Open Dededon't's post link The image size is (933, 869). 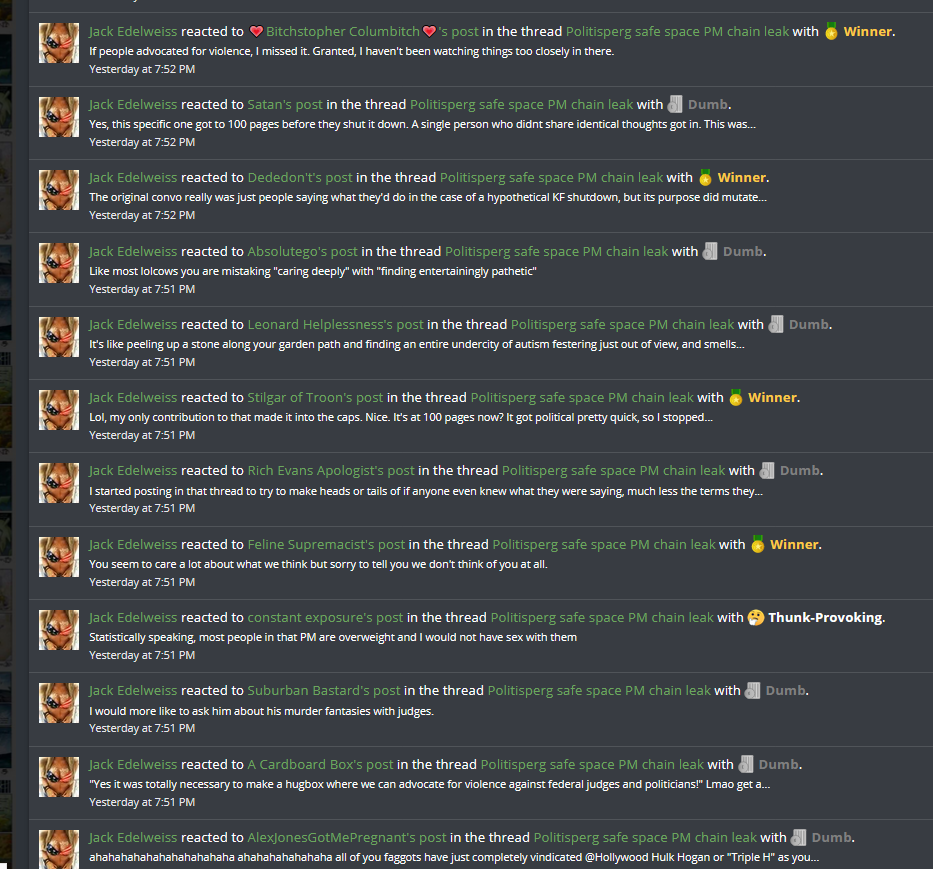pos(300,177)
